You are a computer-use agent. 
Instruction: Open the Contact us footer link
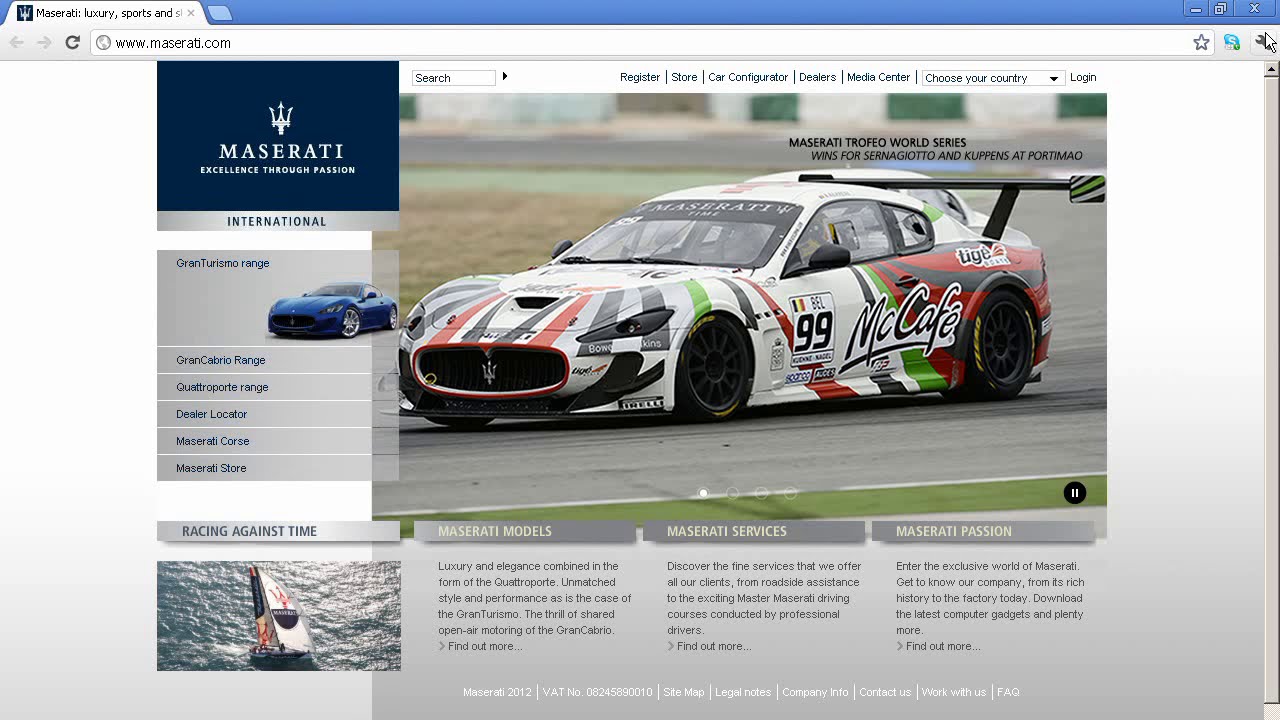885,692
